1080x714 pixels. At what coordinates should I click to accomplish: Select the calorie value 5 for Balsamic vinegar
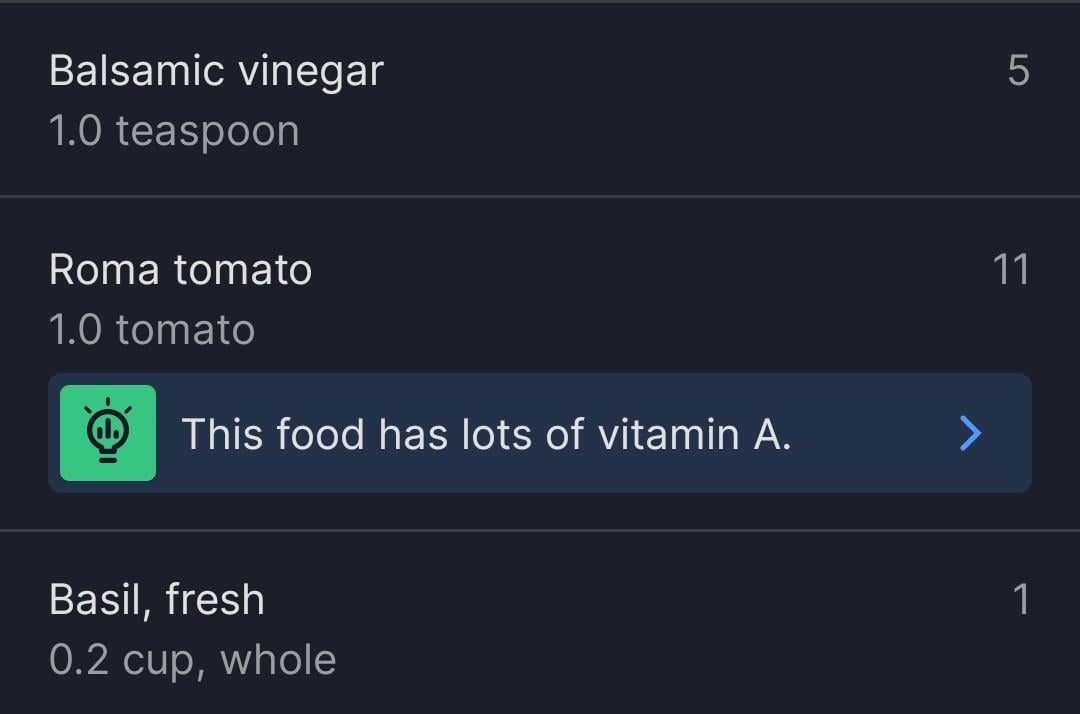[1019, 70]
